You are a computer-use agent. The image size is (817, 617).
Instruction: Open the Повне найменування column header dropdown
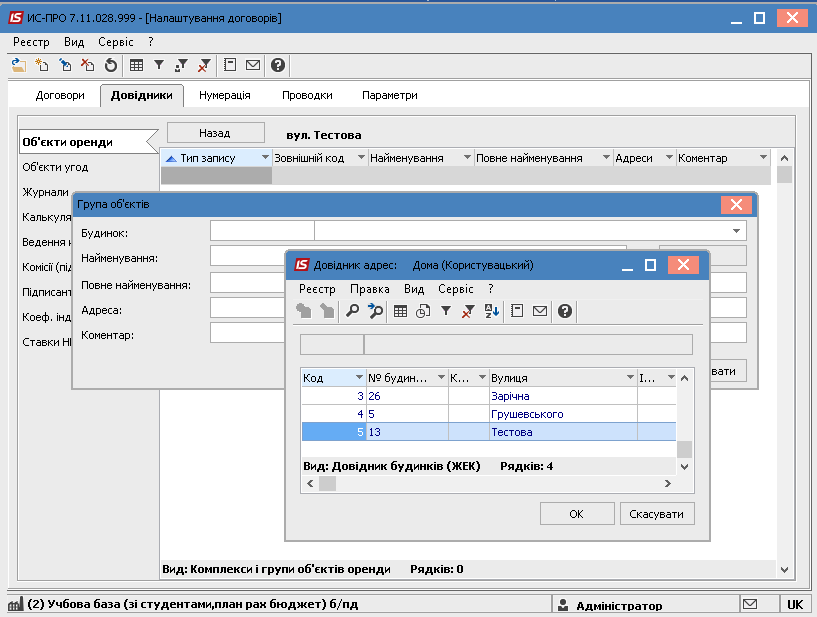click(606, 157)
